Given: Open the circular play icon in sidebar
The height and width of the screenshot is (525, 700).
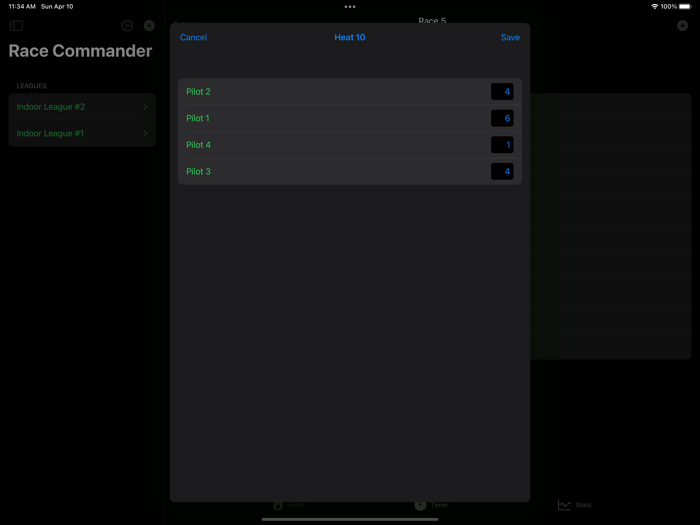Looking at the screenshot, I should 127,25.
